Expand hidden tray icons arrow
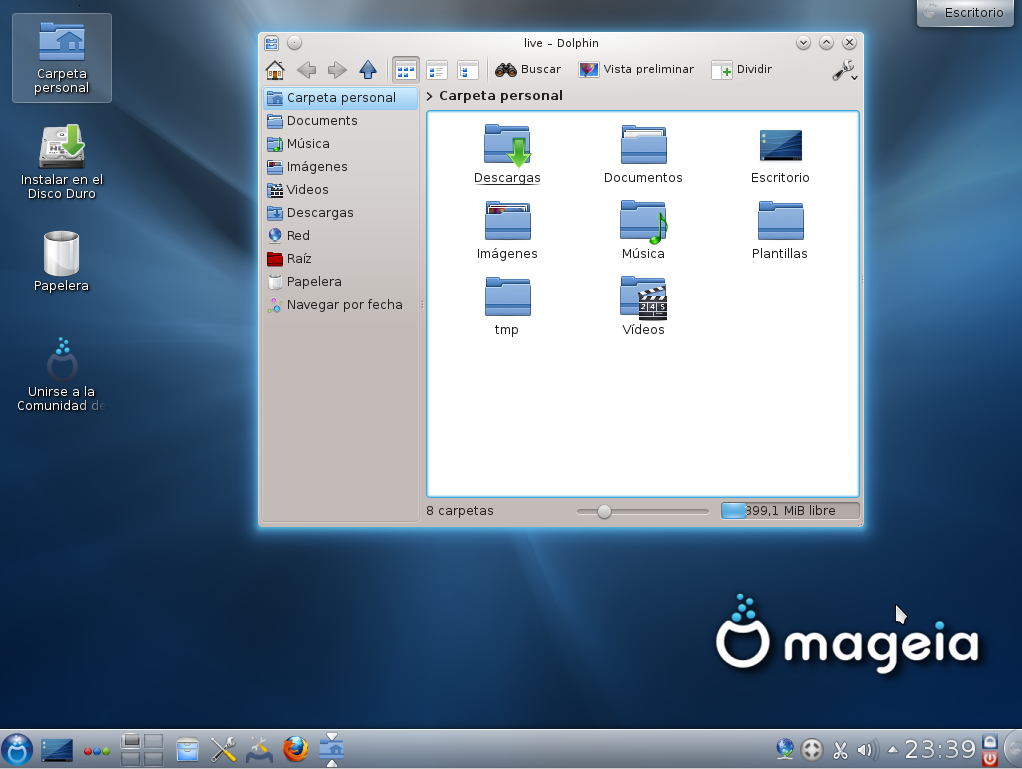This screenshot has width=1022, height=769. coord(893,750)
